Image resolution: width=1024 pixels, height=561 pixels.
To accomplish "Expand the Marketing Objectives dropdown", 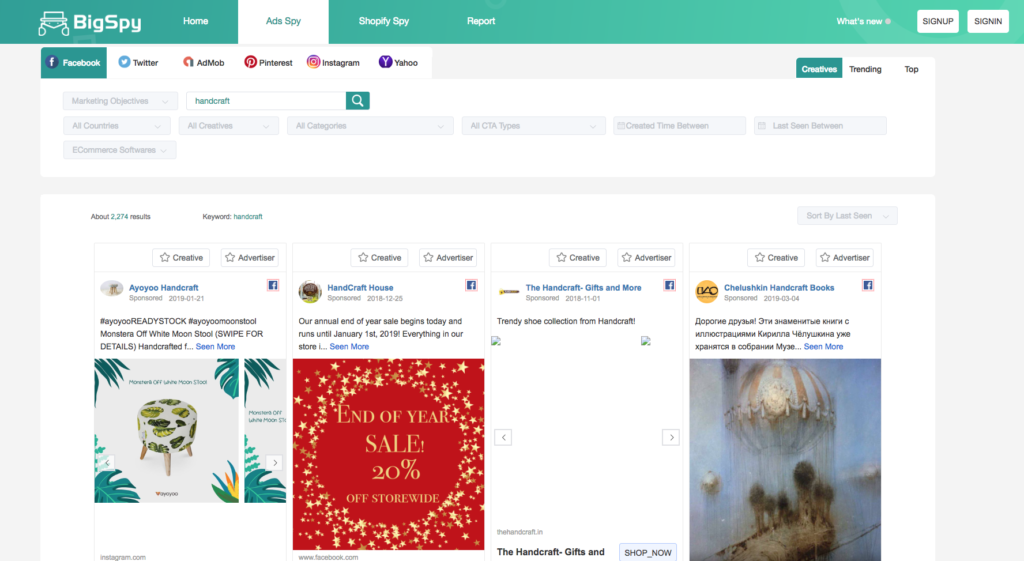I will click(120, 101).
